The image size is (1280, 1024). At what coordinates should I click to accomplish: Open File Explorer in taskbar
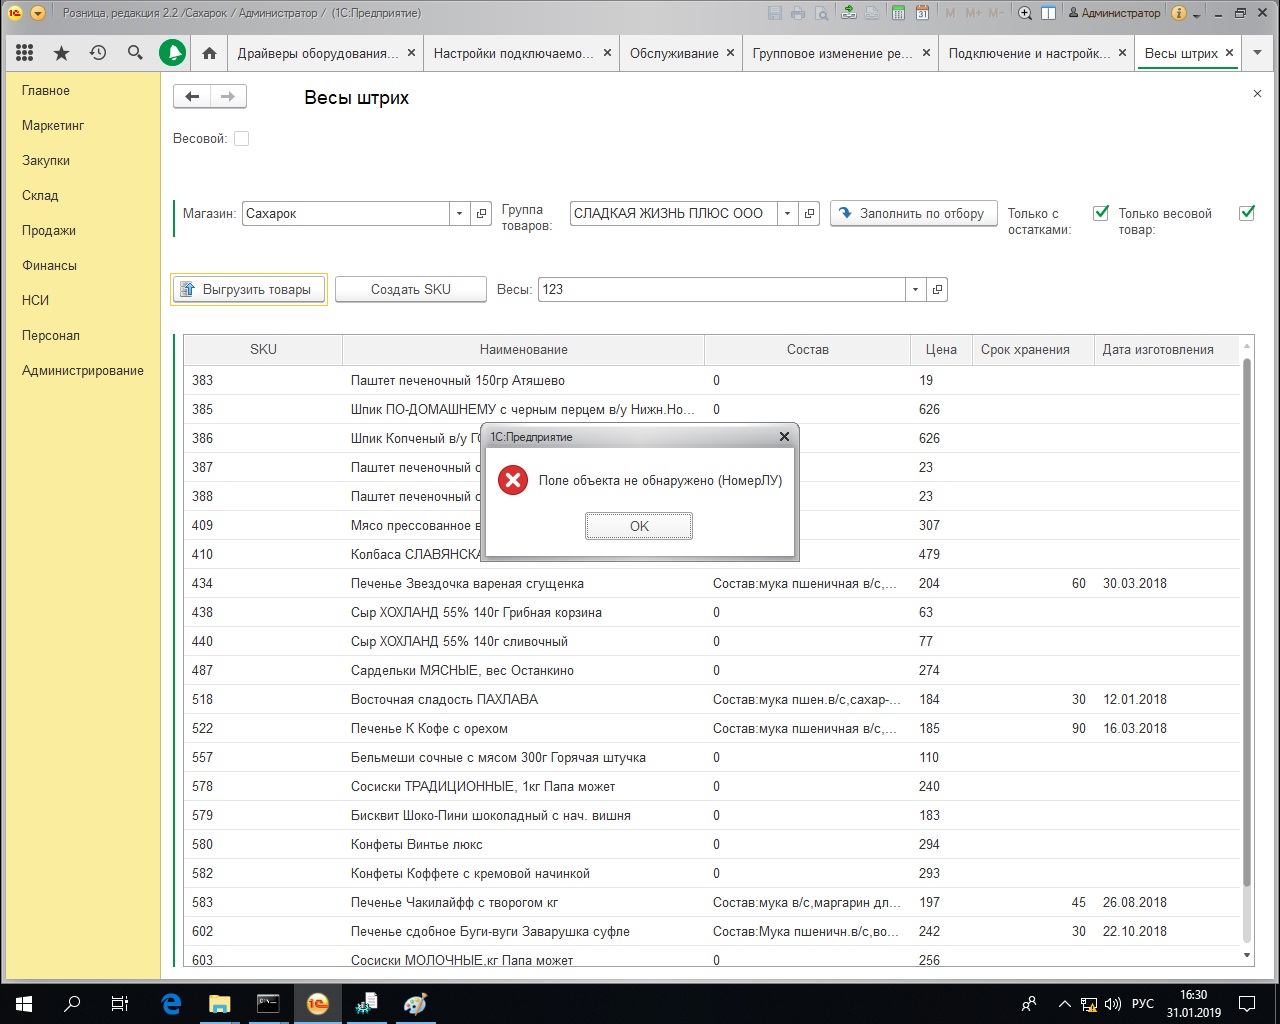[219, 1003]
